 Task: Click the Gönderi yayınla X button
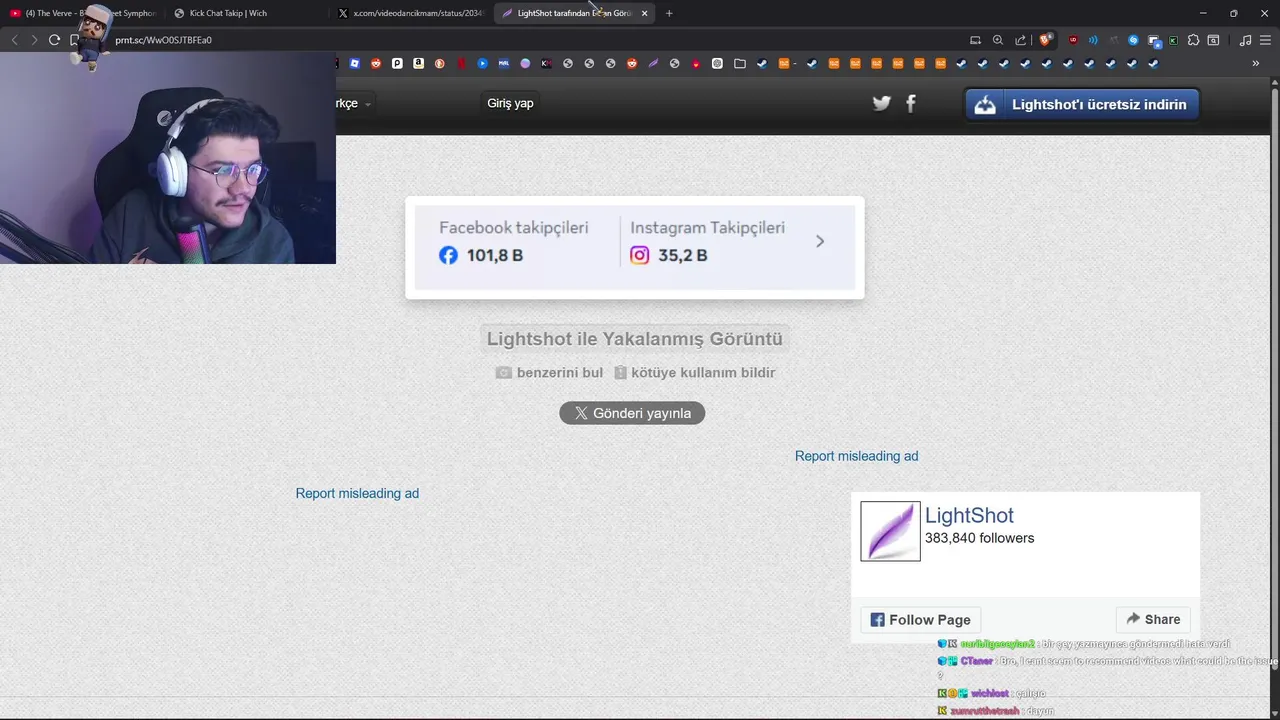[x=632, y=413]
